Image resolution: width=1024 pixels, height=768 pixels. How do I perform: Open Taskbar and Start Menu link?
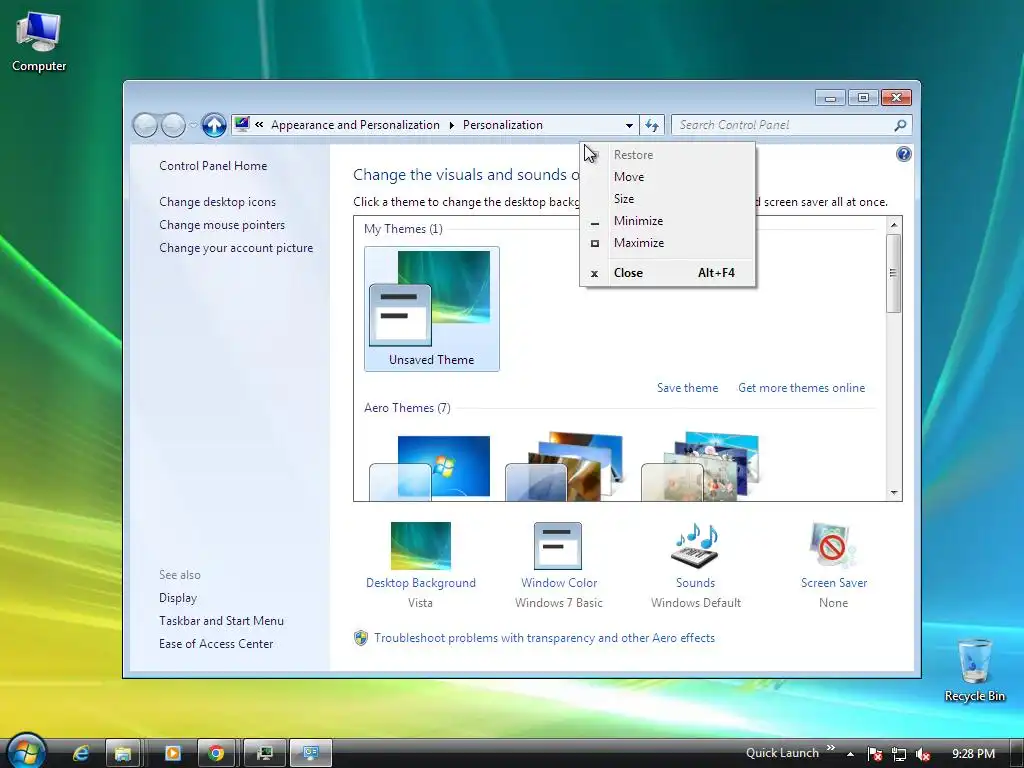point(221,621)
